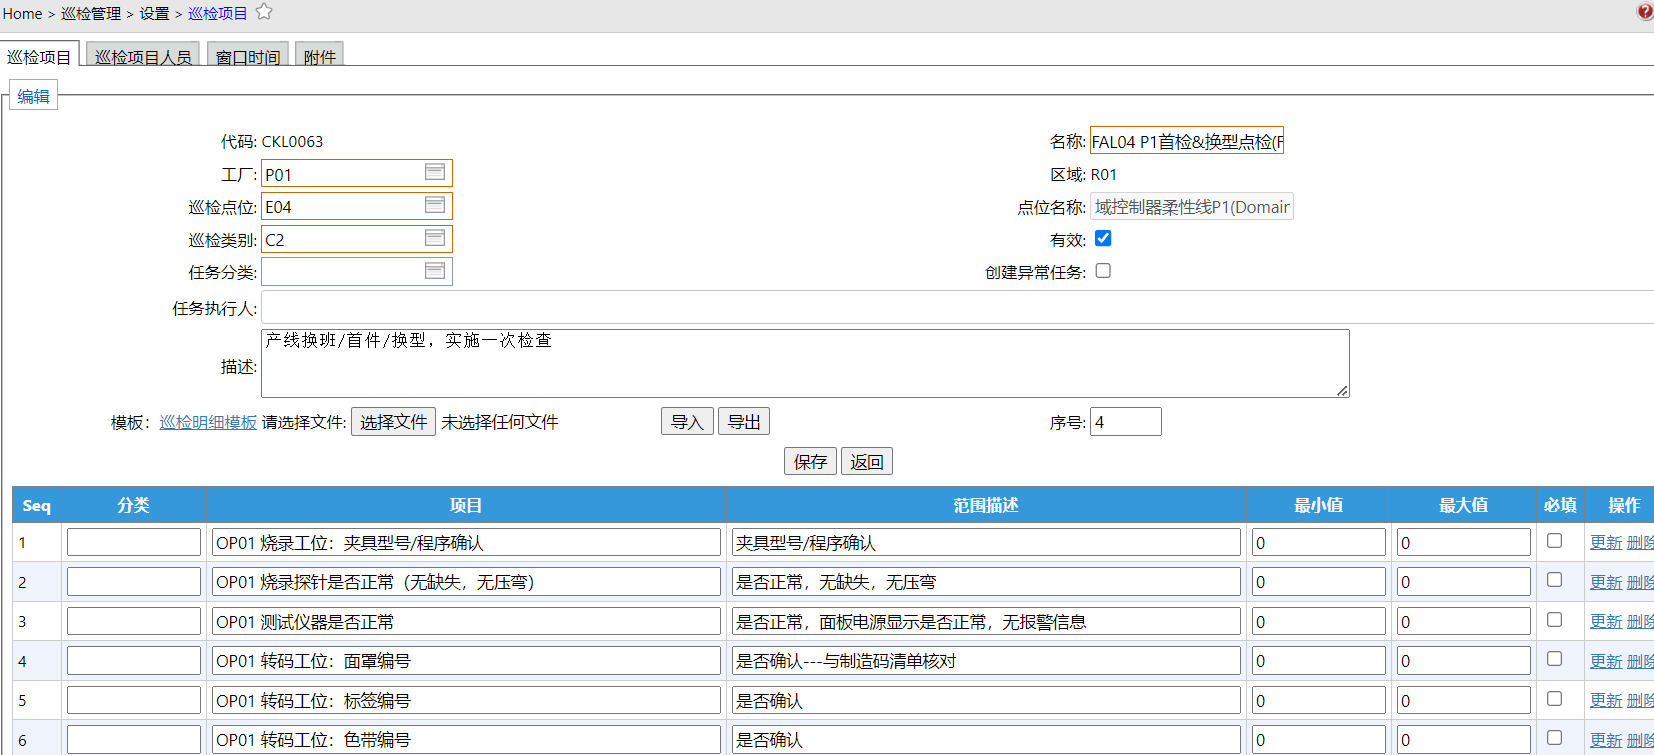
Task: Enable the 创建异常任务 checkbox
Action: pos(1103,271)
